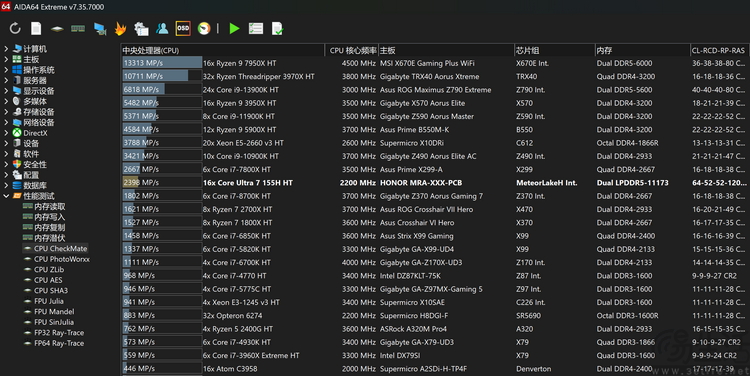Expand the 主板 tree node
The width and height of the screenshot is (750, 376).
tap(6, 59)
